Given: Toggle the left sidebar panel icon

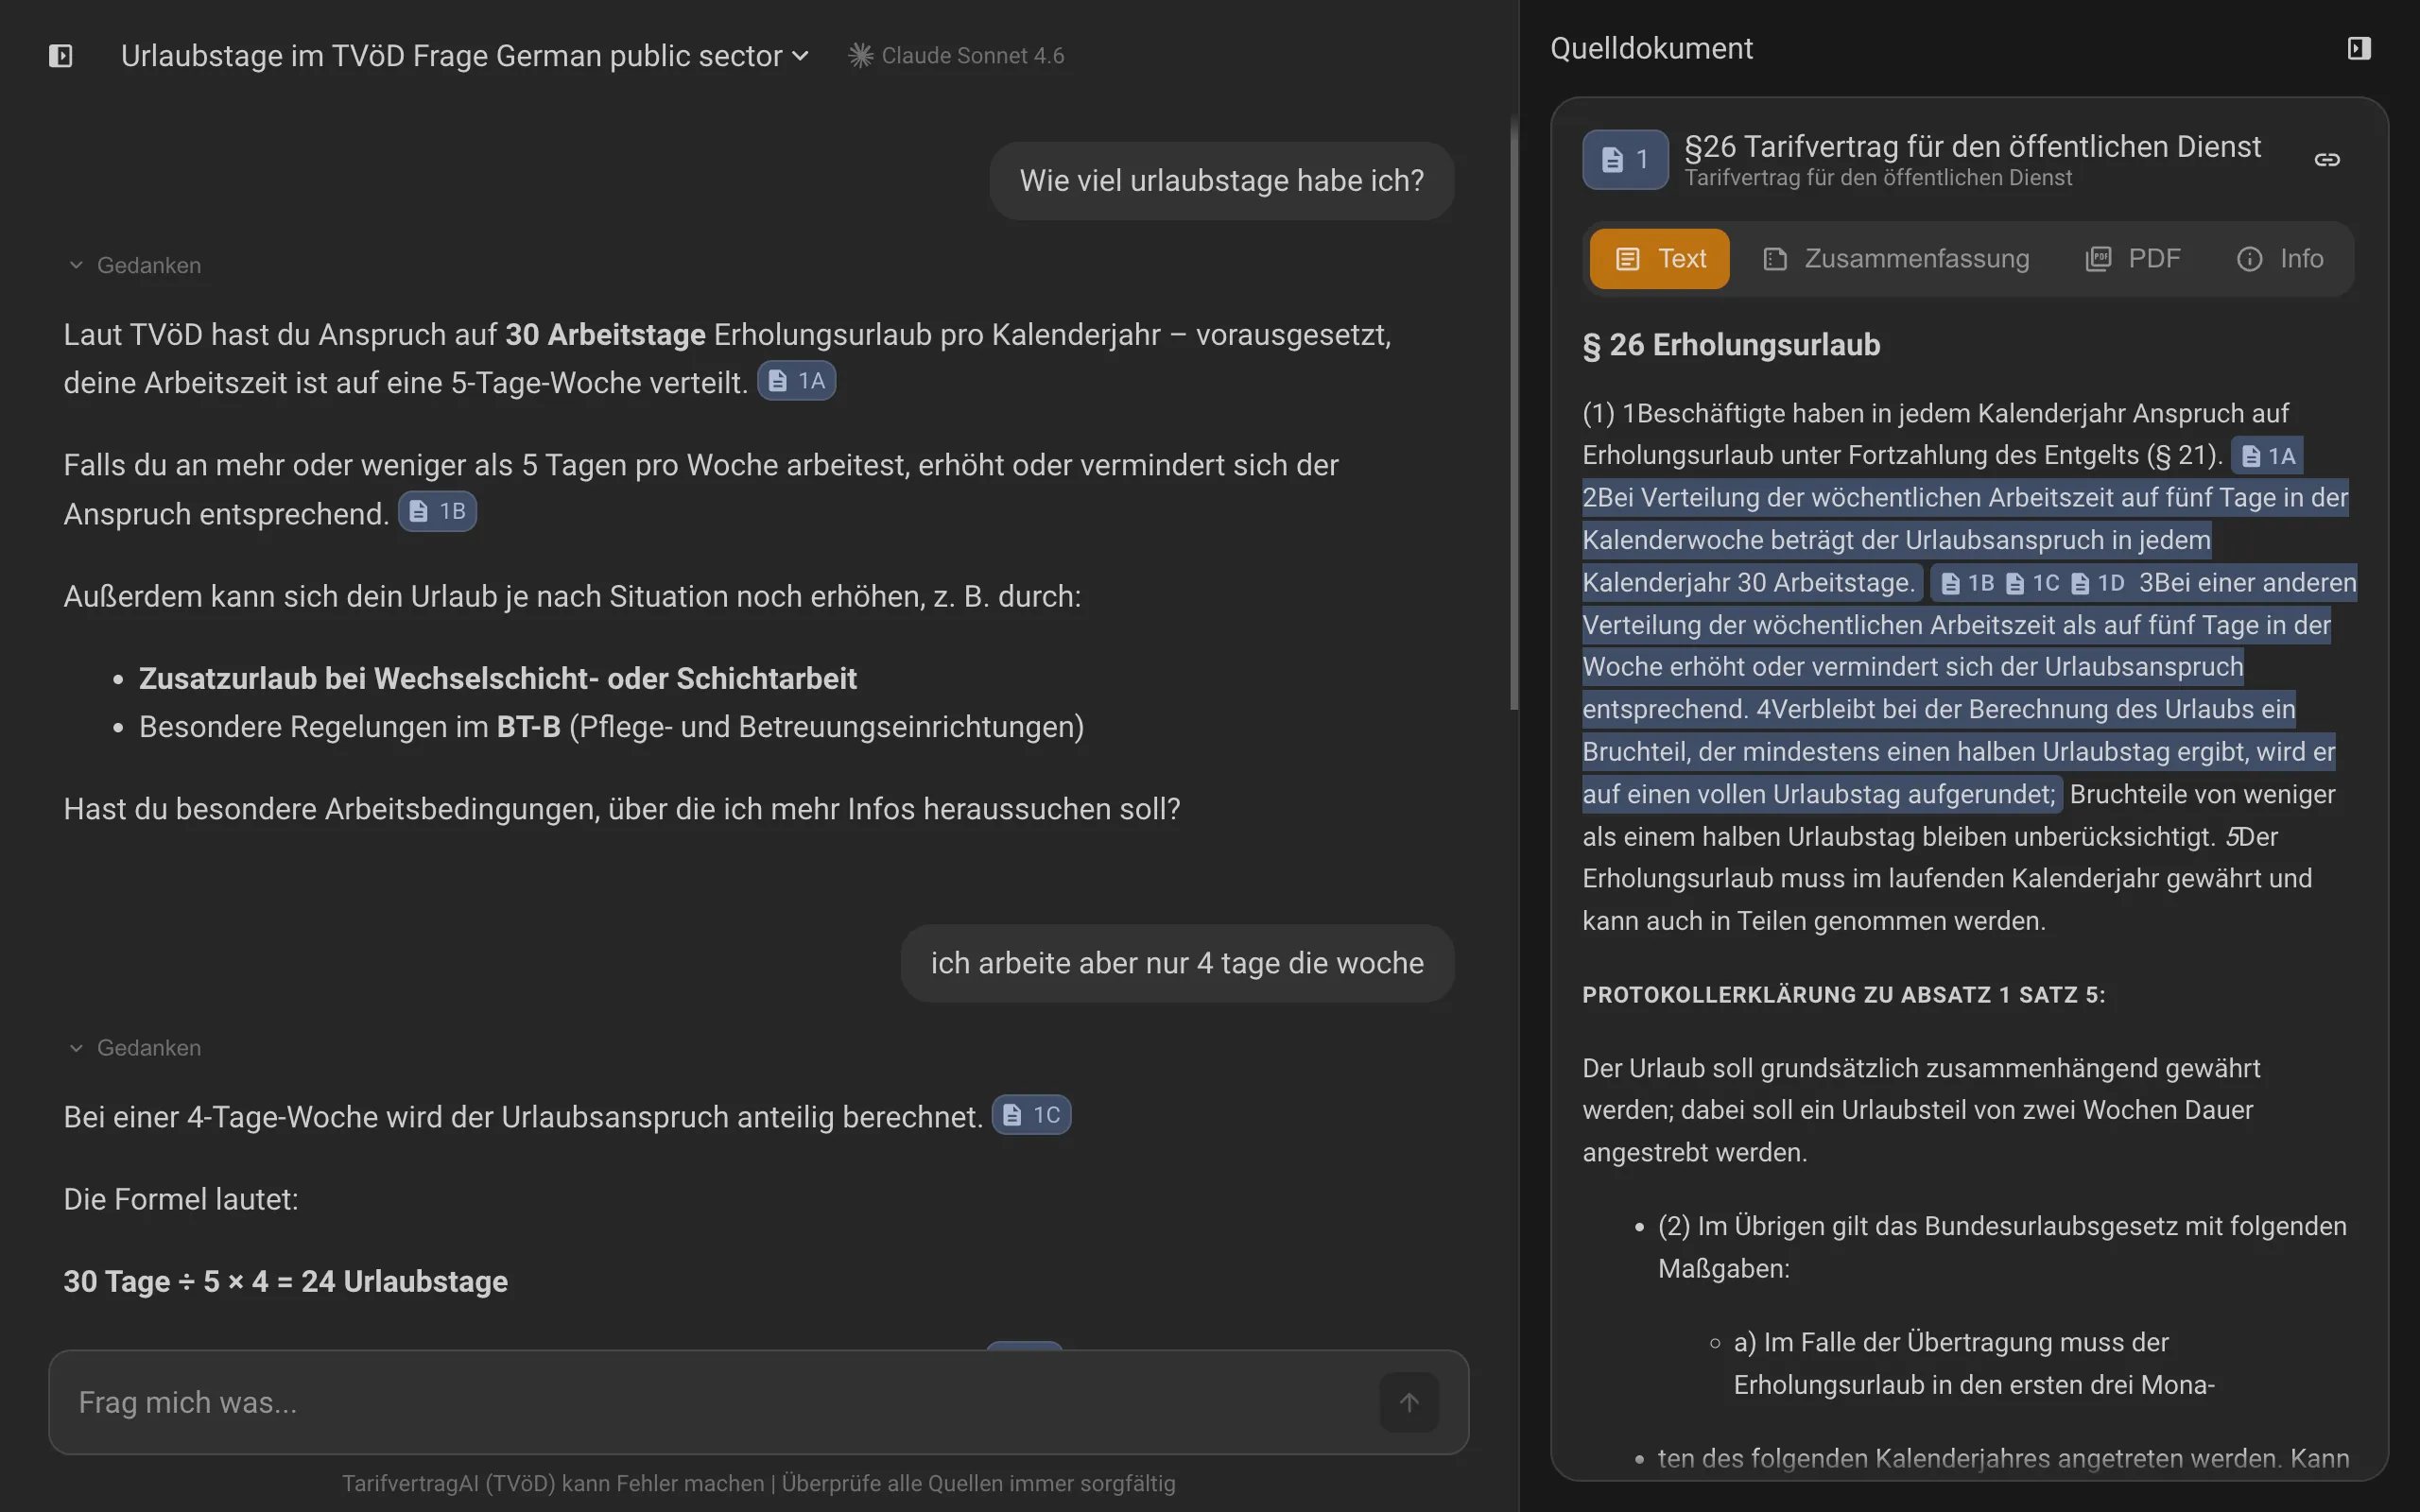Looking at the screenshot, I should (x=61, y=56).
